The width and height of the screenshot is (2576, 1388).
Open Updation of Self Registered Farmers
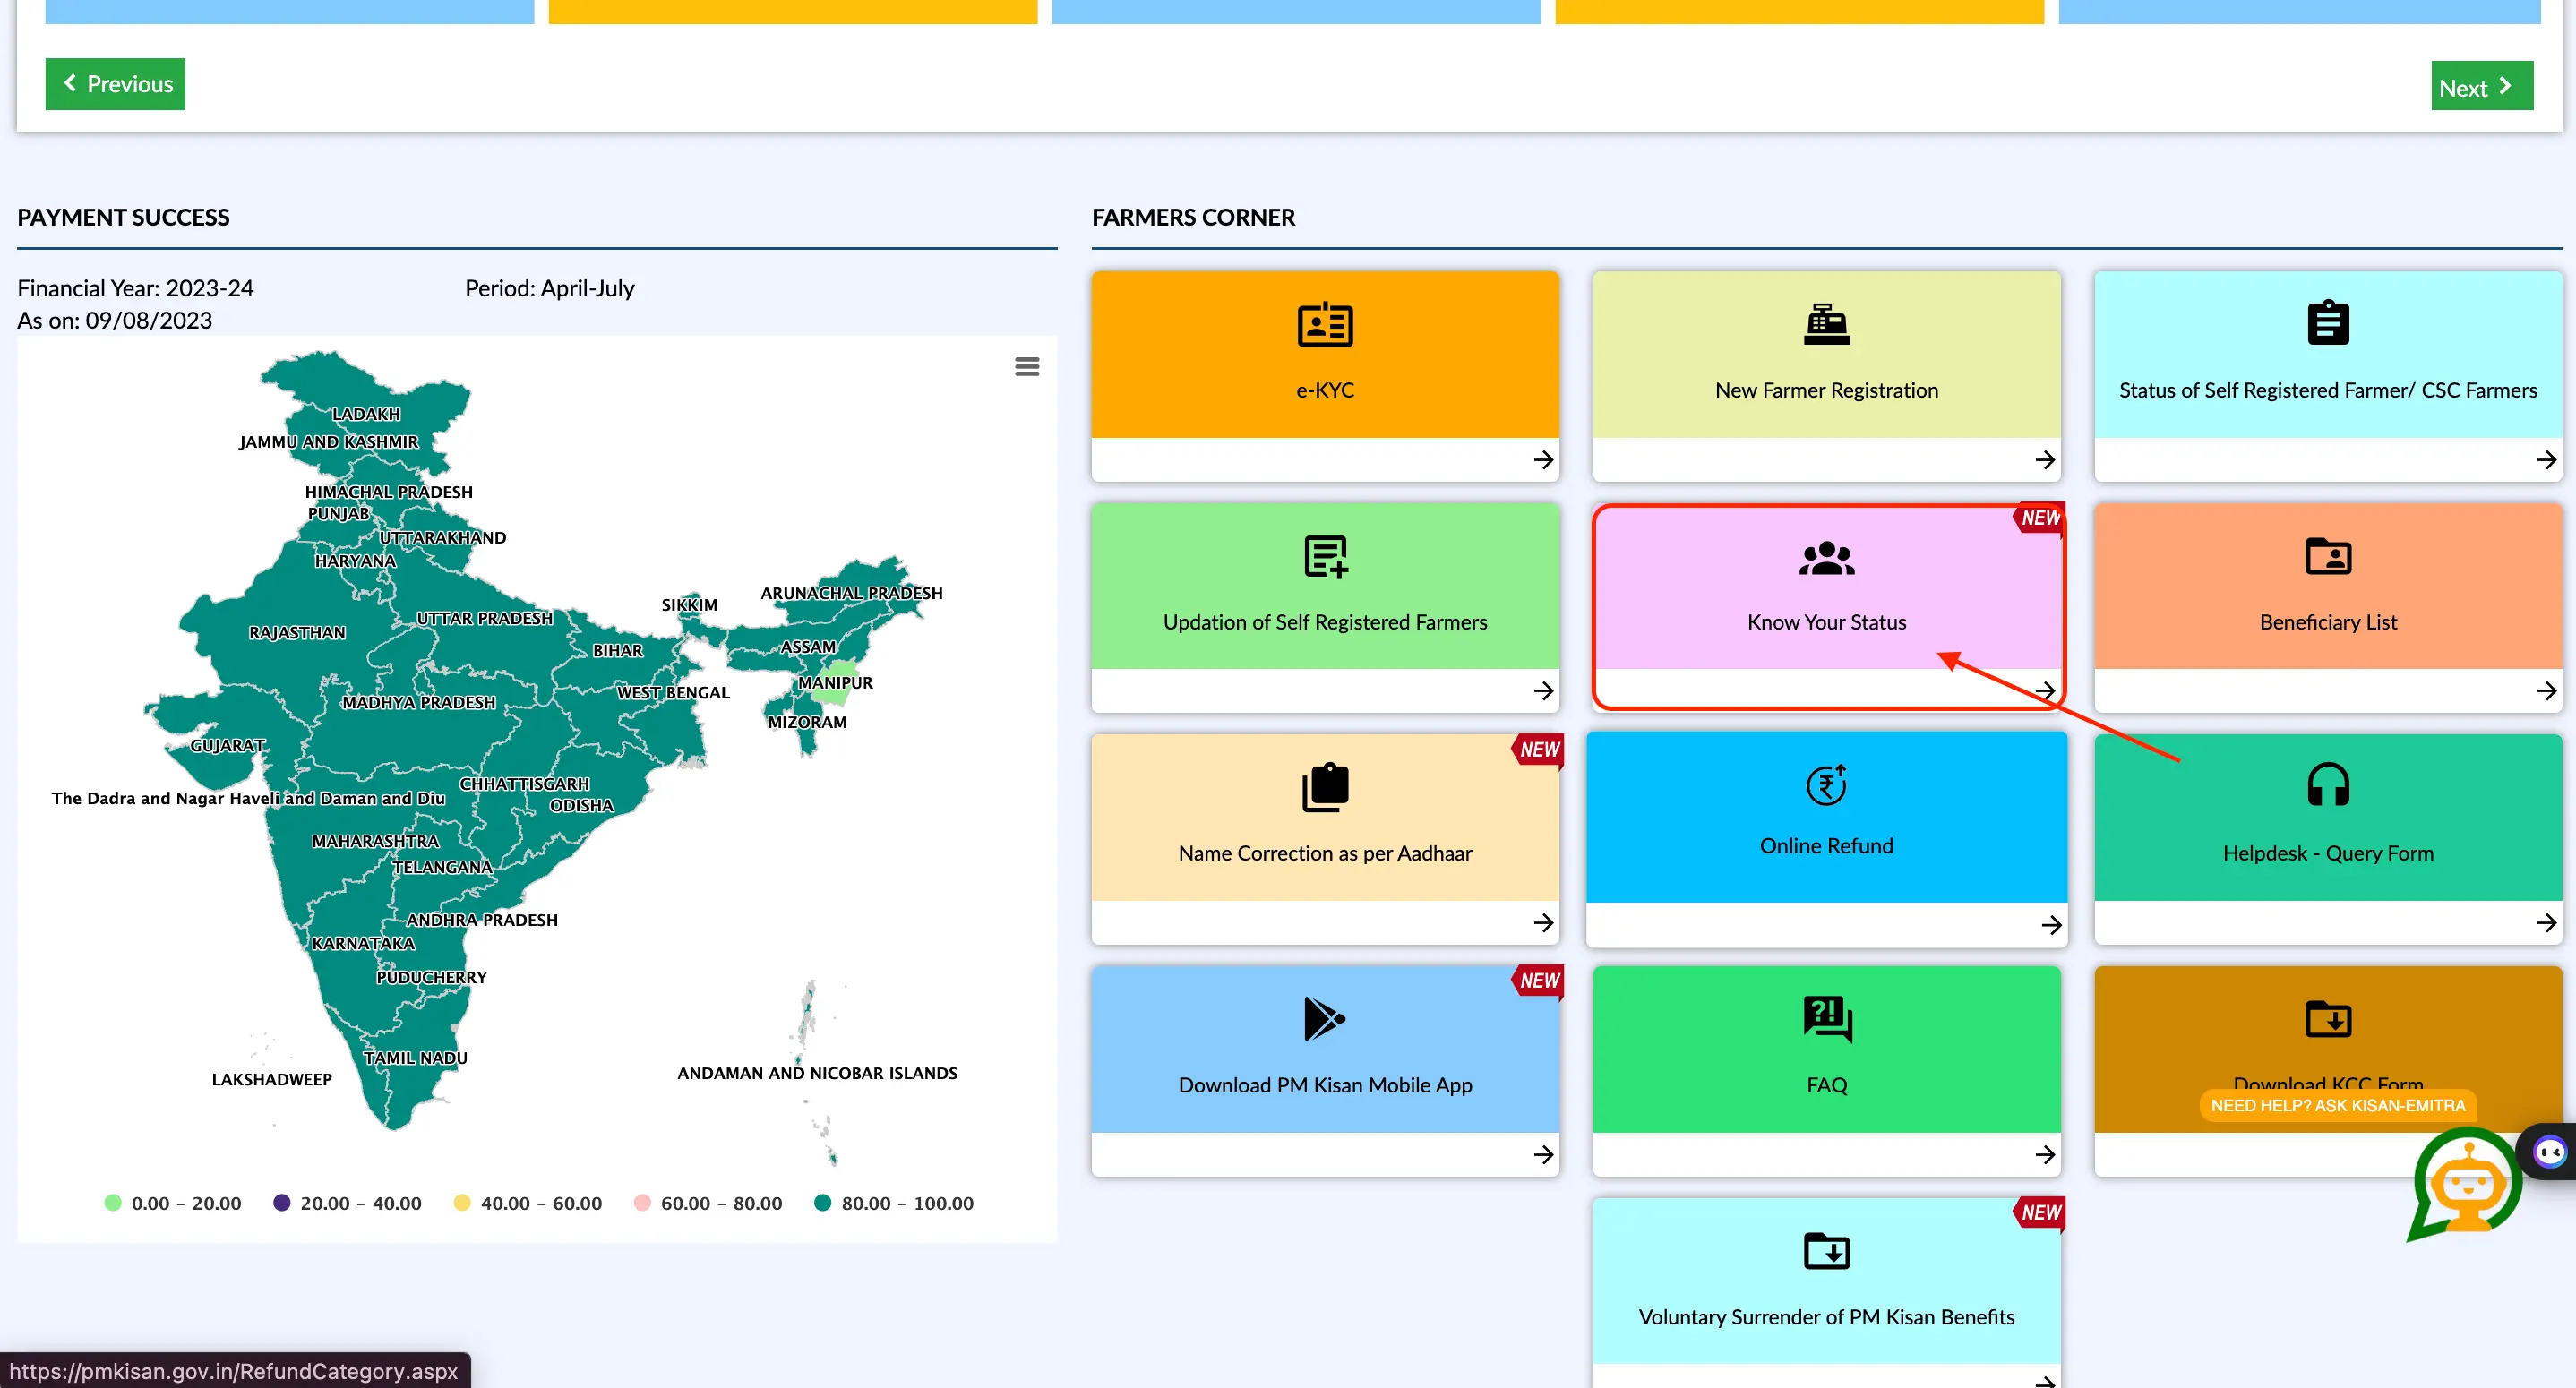(1327, 607)
